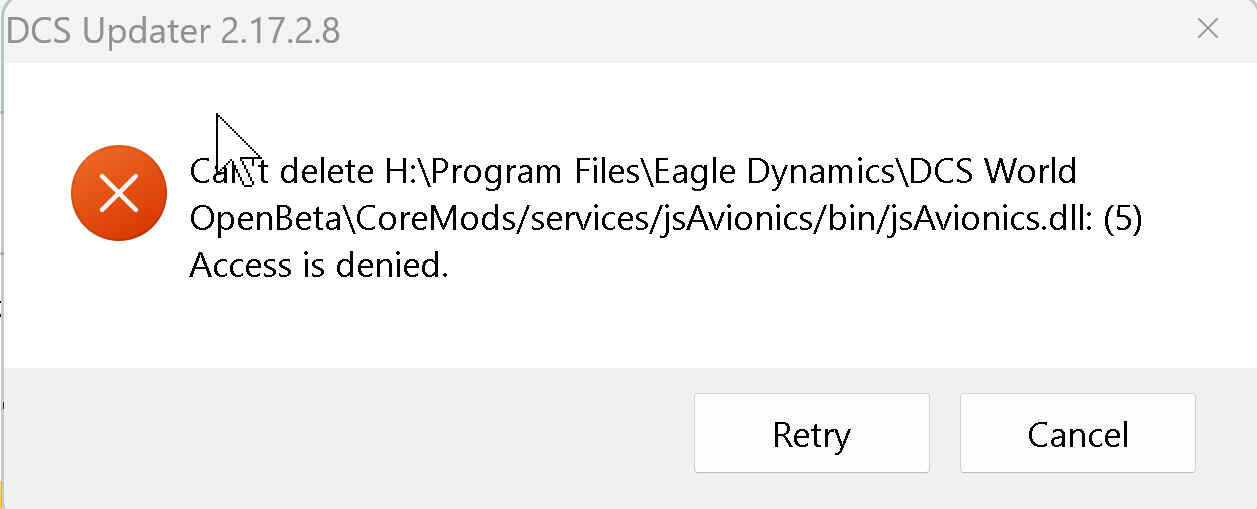
Task: Click the "H:\Program Files" portion of path
Action: [x=513, y=172]
